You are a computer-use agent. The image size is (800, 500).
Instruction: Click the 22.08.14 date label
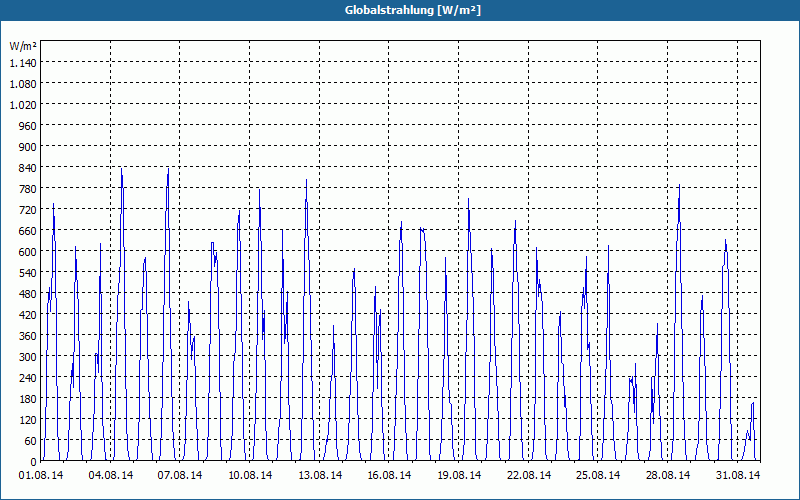[529, 475]
